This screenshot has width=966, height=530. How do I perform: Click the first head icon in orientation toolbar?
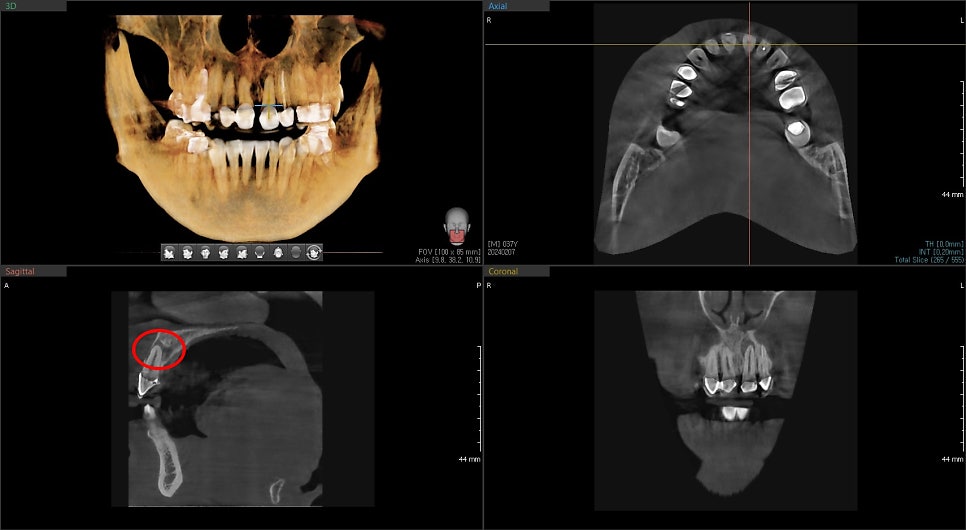(169, 252)
